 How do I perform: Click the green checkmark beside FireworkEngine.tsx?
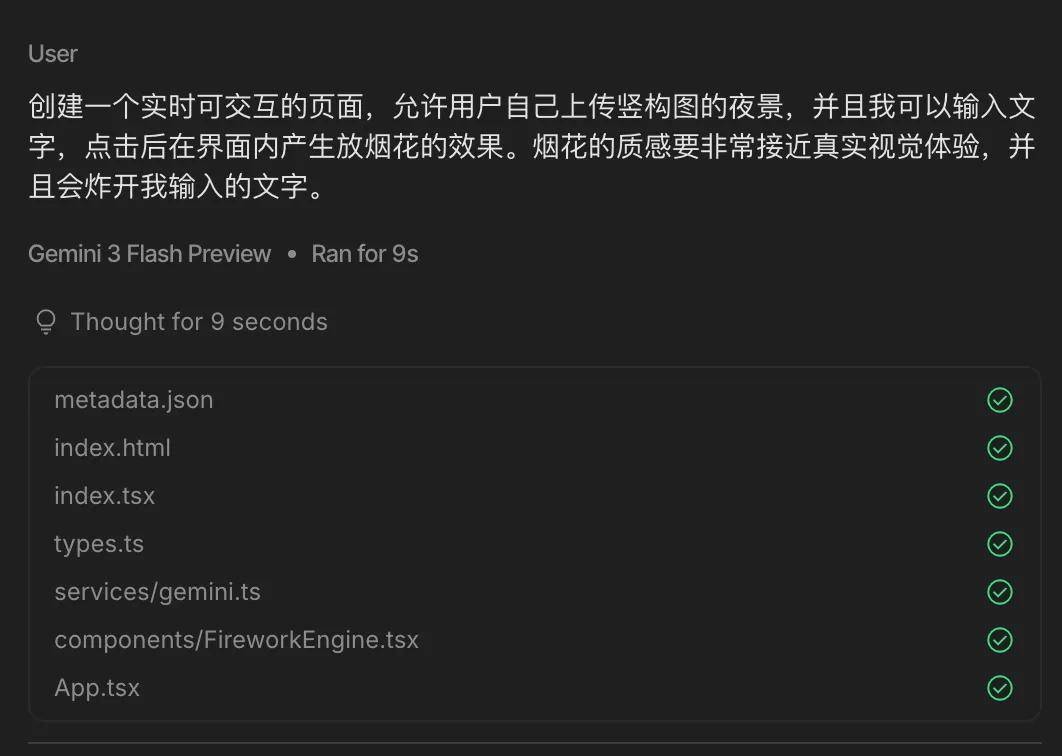coord(1000,640)
